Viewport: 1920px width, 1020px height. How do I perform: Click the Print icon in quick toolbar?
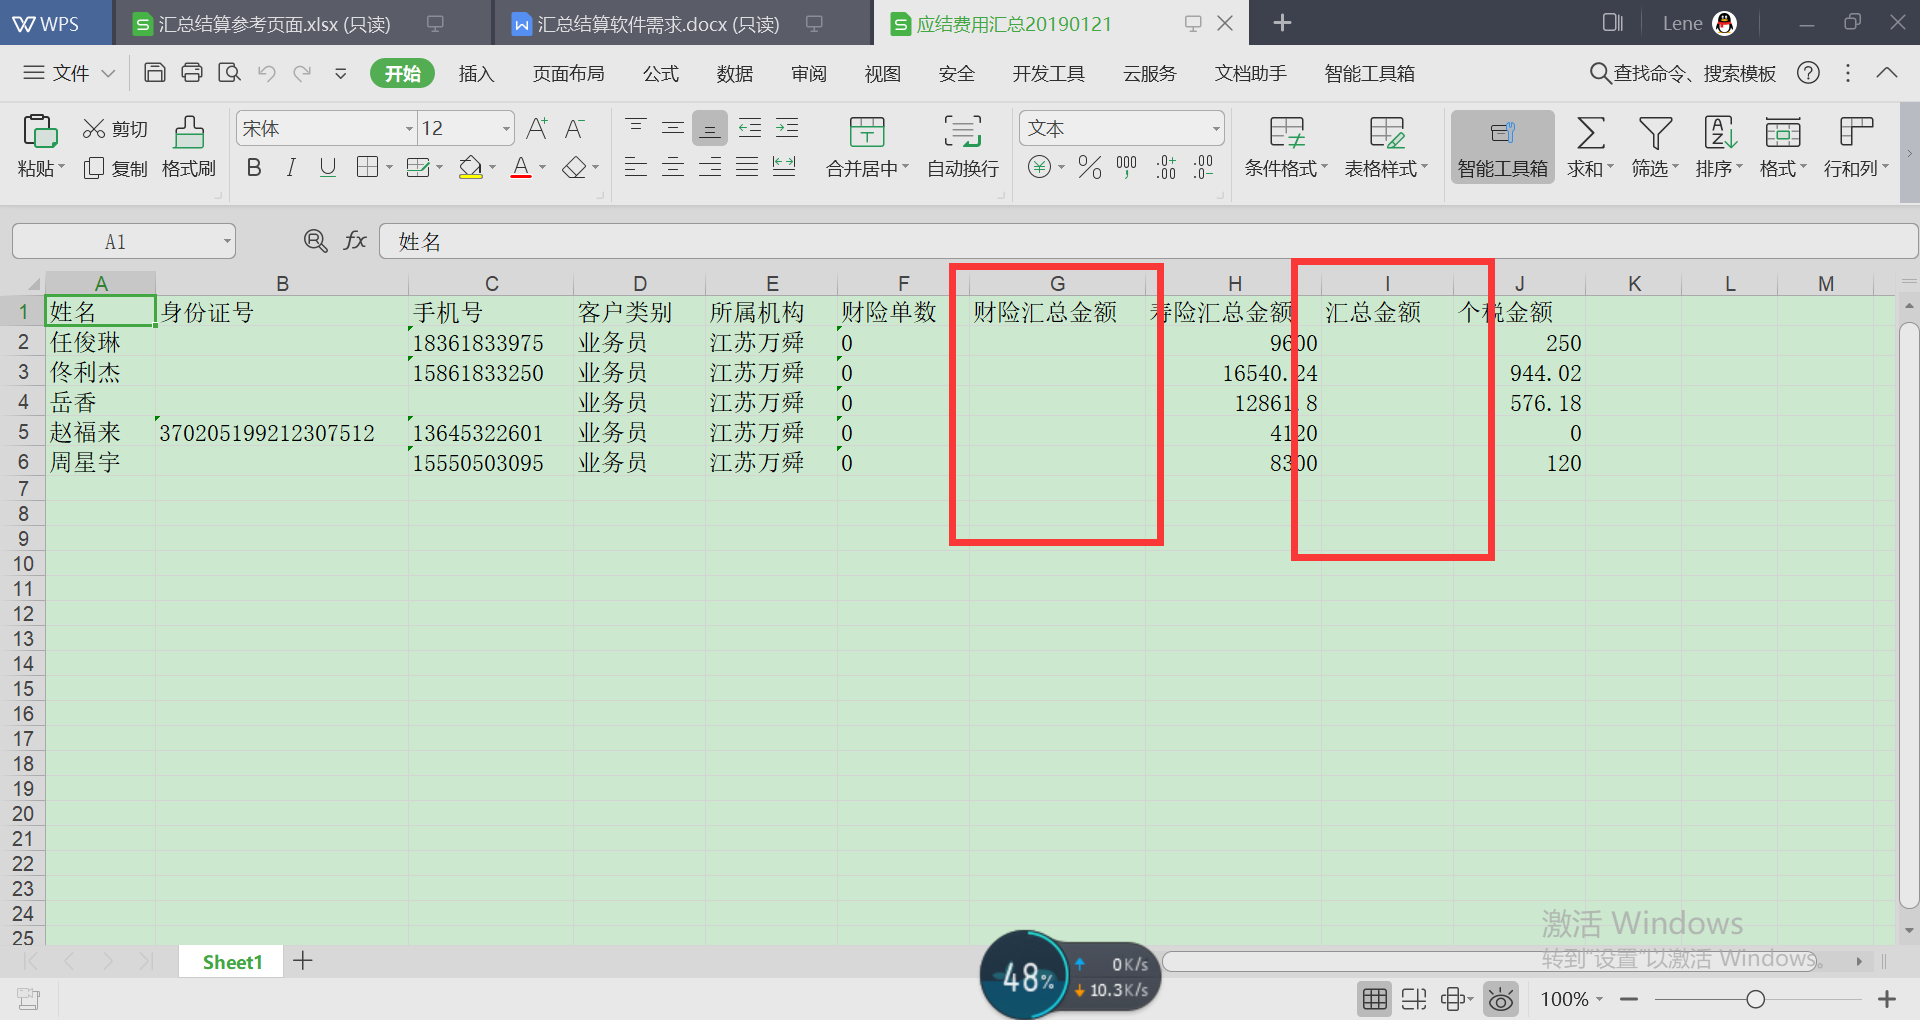(192, 72)
